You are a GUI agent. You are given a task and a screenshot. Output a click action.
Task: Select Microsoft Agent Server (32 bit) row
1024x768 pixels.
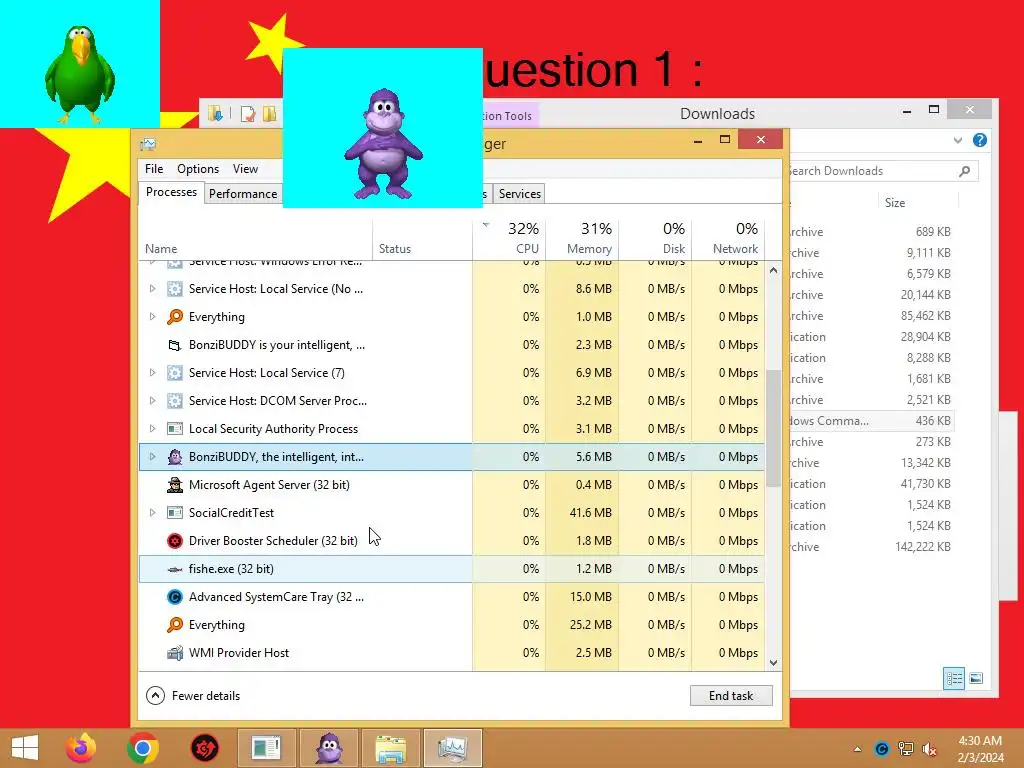point(451,485)
